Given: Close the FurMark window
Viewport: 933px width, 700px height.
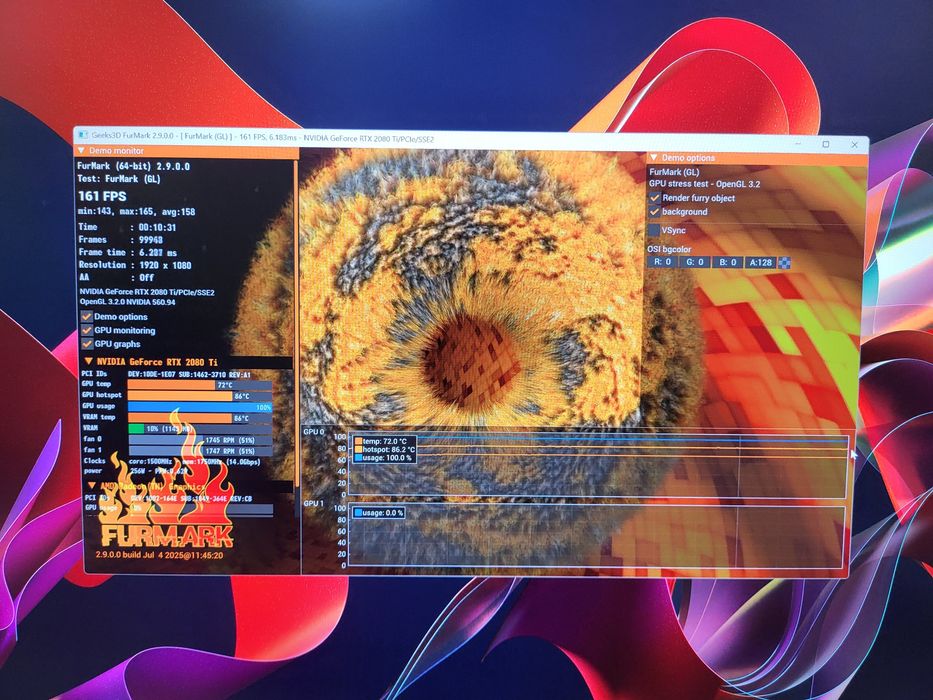Looking at the screenshot, I should (854, 145).
